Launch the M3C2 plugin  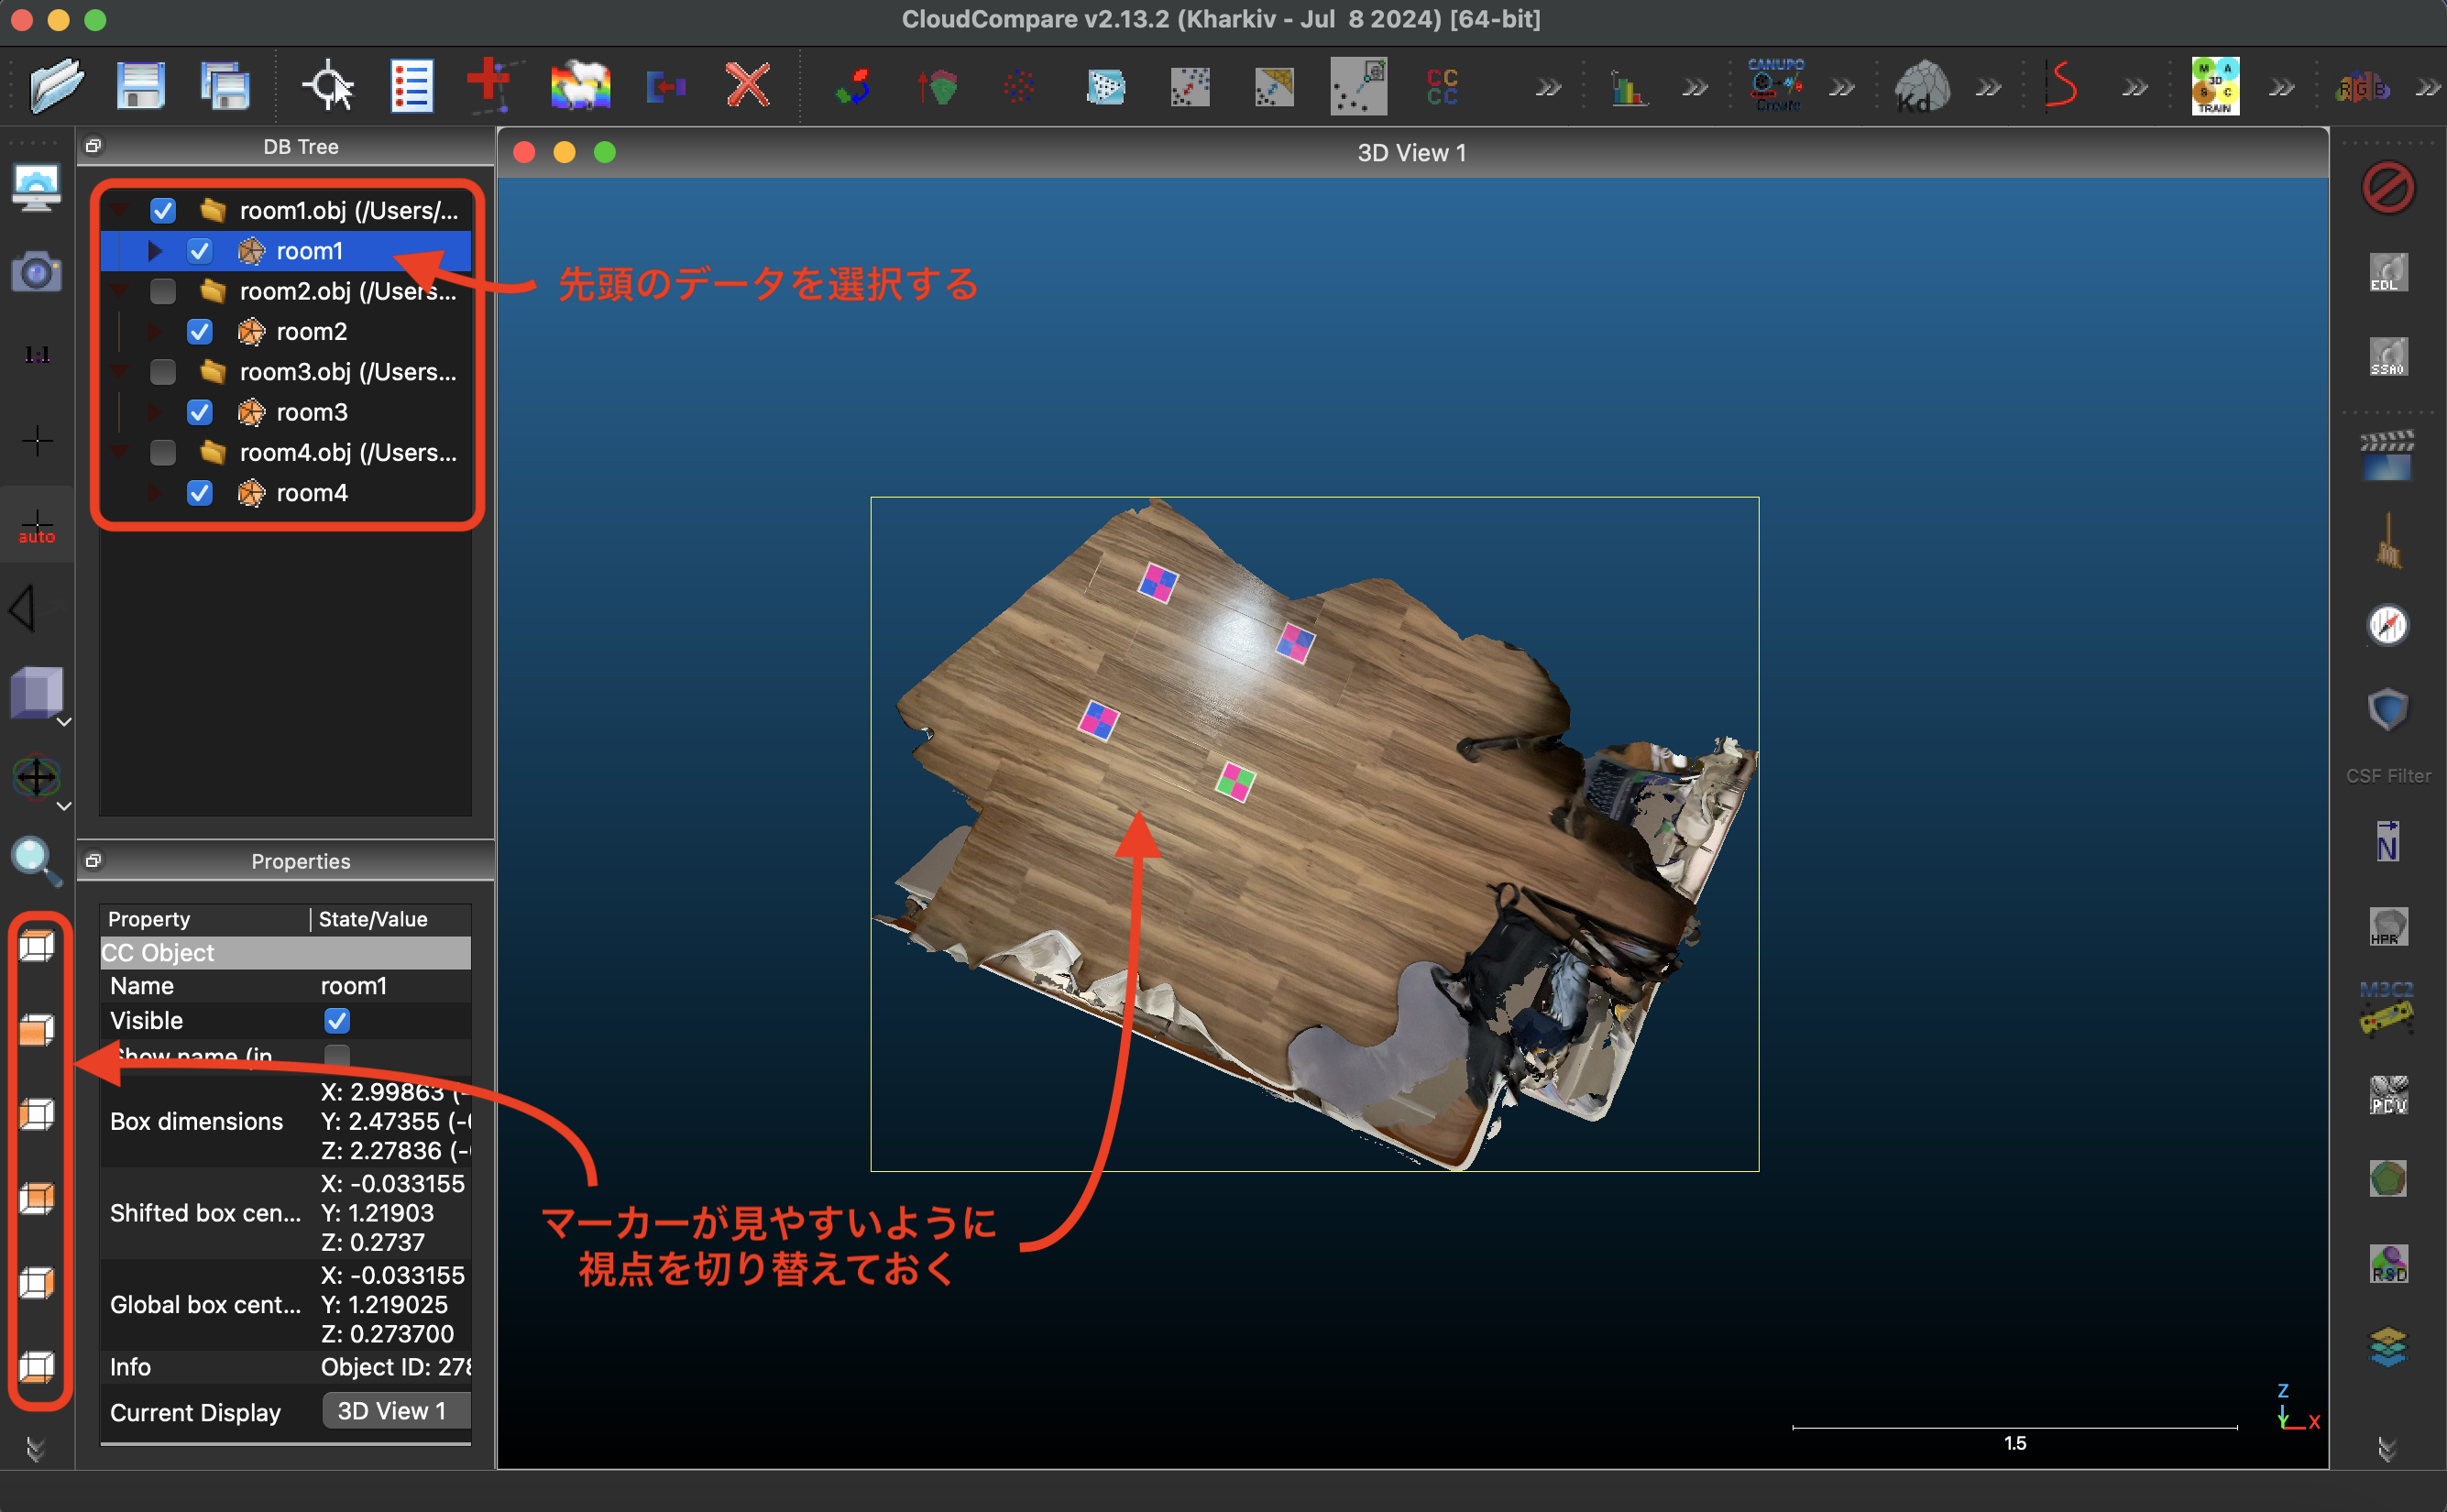2387,1010
